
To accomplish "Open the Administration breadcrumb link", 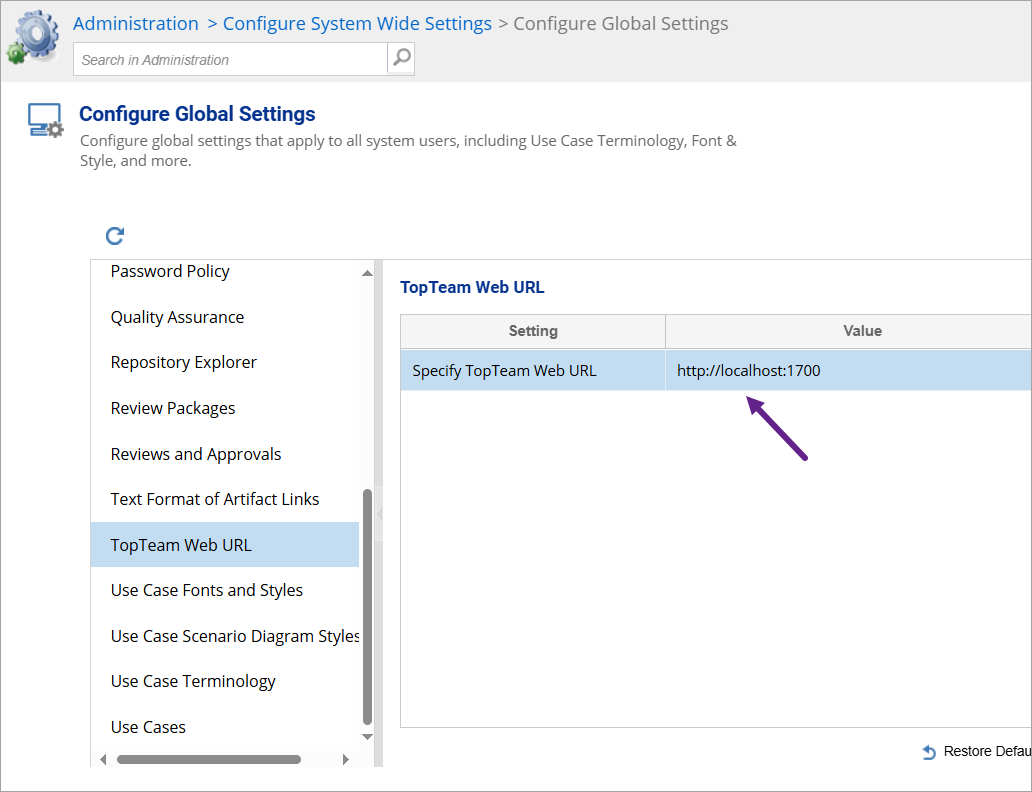I will 136,24.
